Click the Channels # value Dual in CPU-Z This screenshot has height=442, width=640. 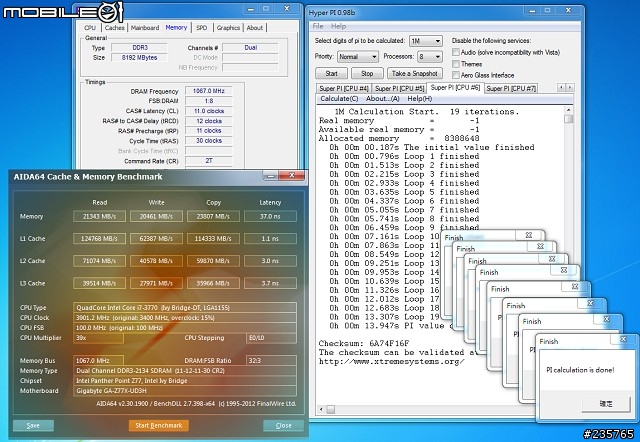tap(250, 48)
